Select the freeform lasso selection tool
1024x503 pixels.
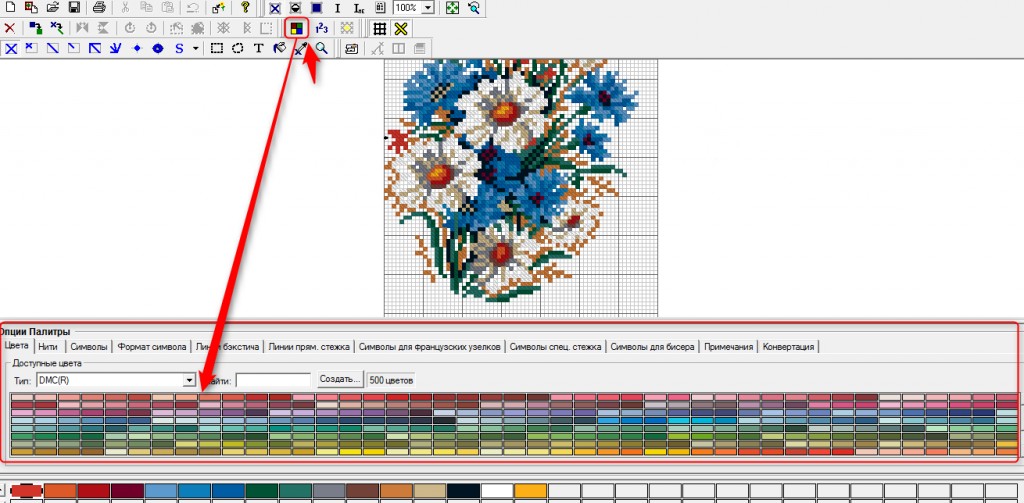(x=238, y=48)
